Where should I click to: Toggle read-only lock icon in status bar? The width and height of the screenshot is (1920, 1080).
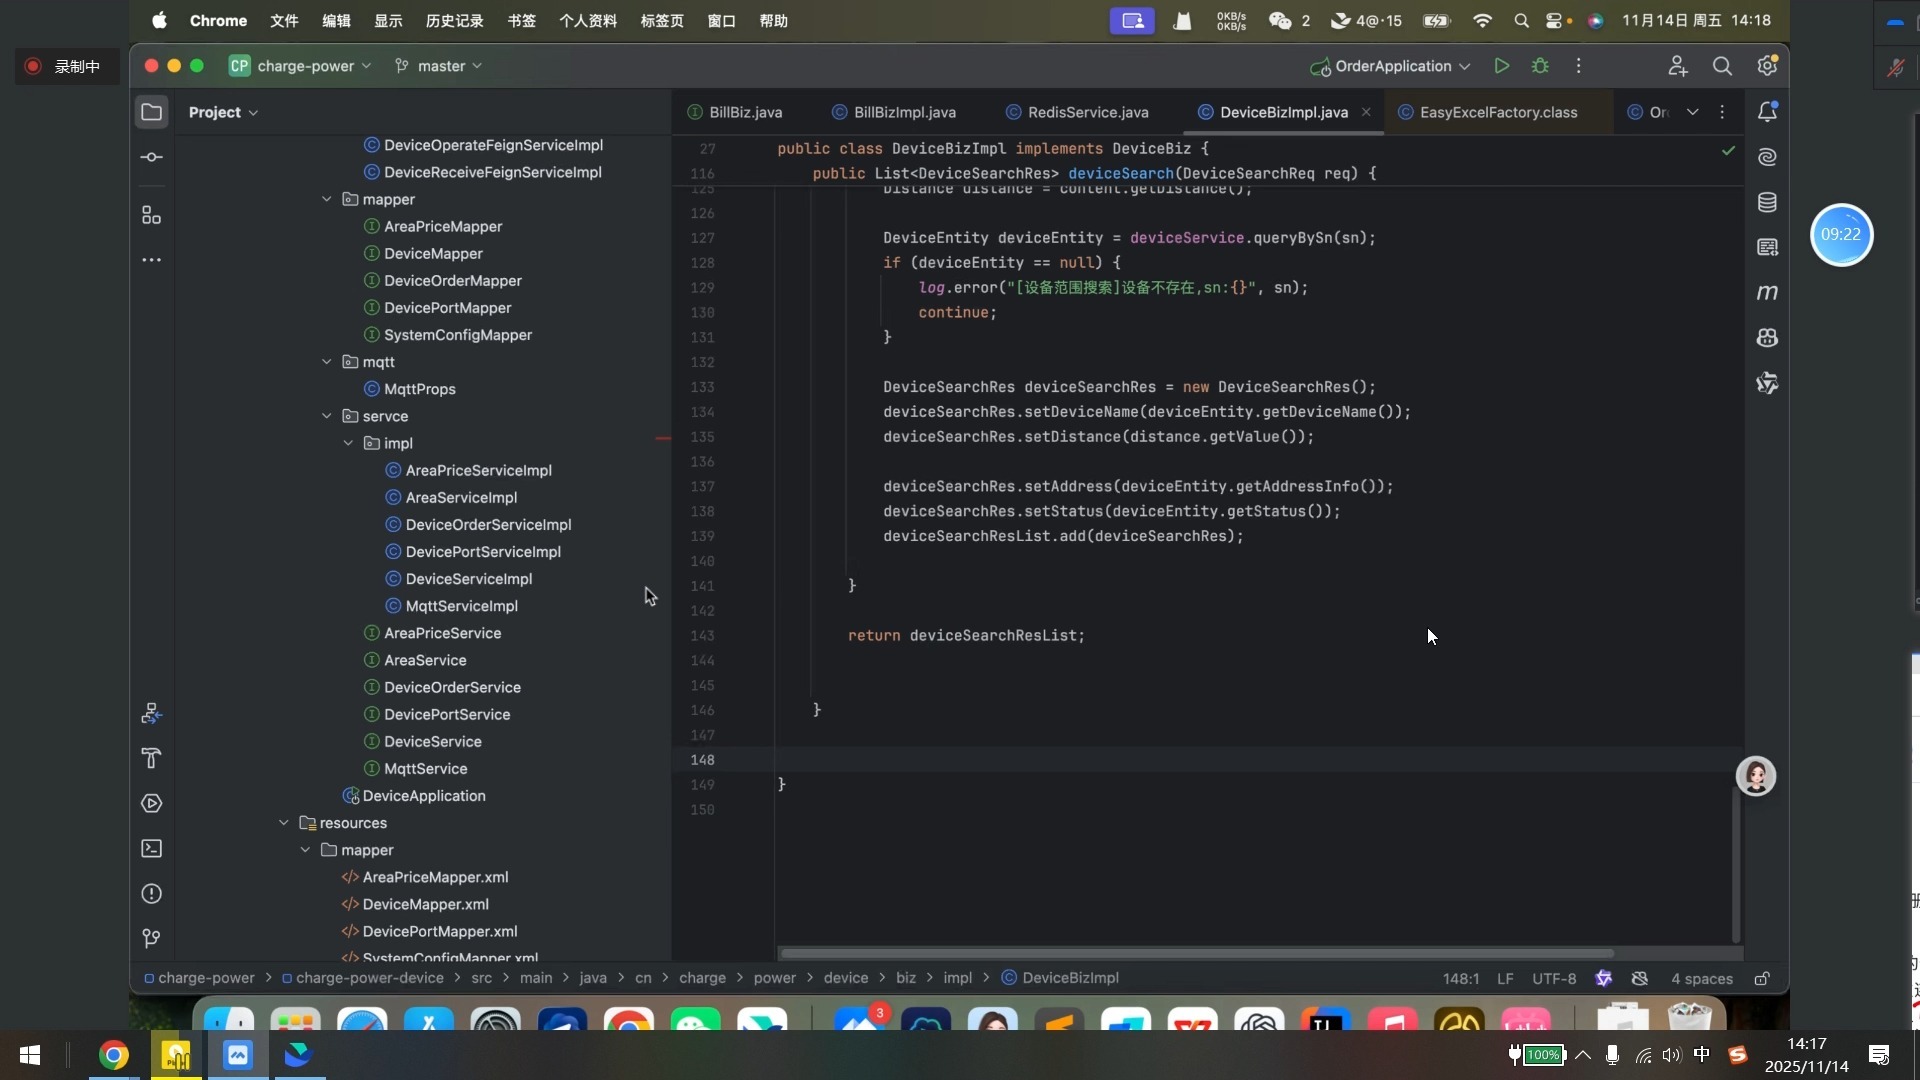(x=1762, y=979)
